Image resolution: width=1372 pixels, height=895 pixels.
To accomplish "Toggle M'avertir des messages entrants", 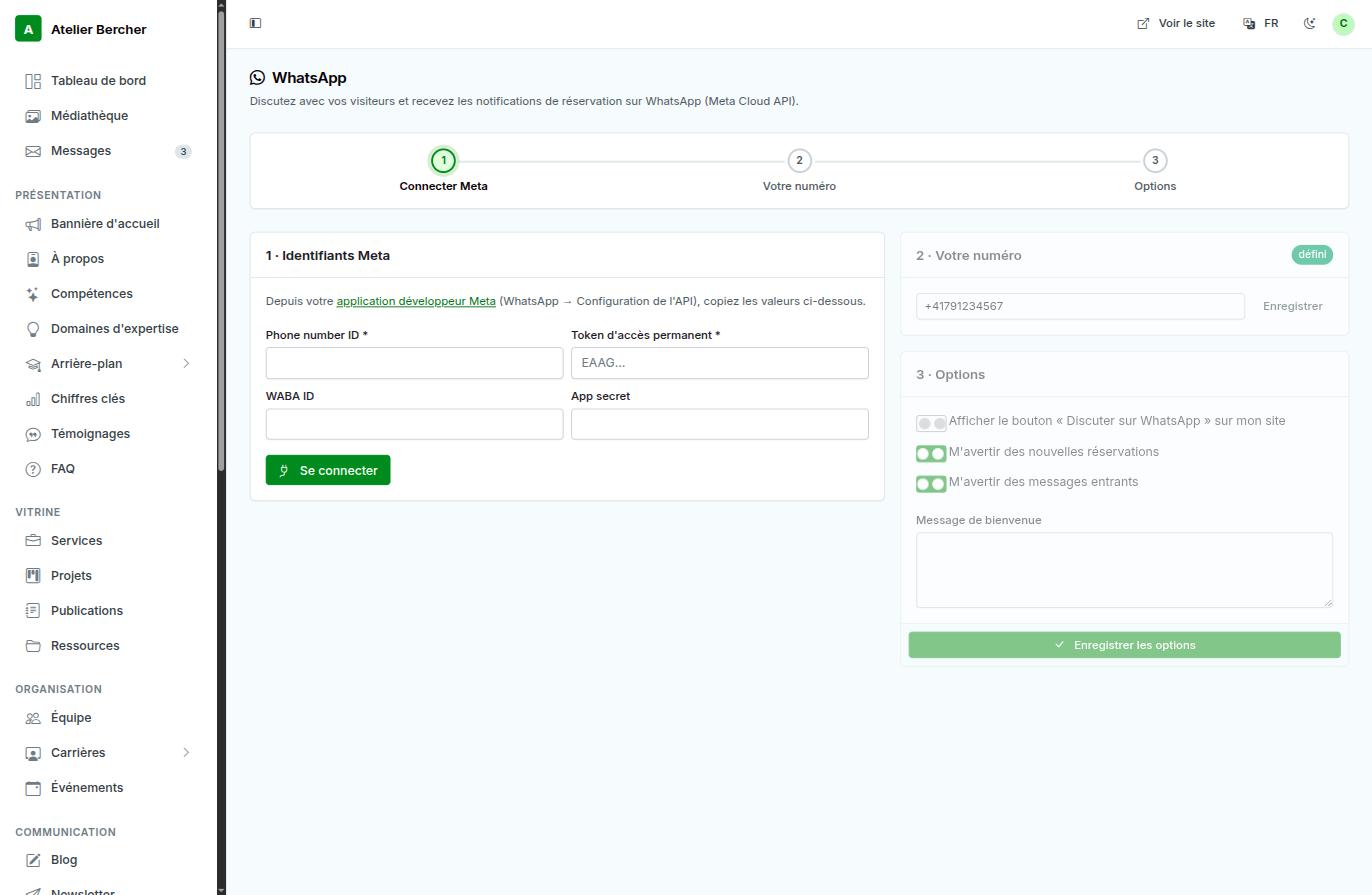I will click(x=931, y=483).
